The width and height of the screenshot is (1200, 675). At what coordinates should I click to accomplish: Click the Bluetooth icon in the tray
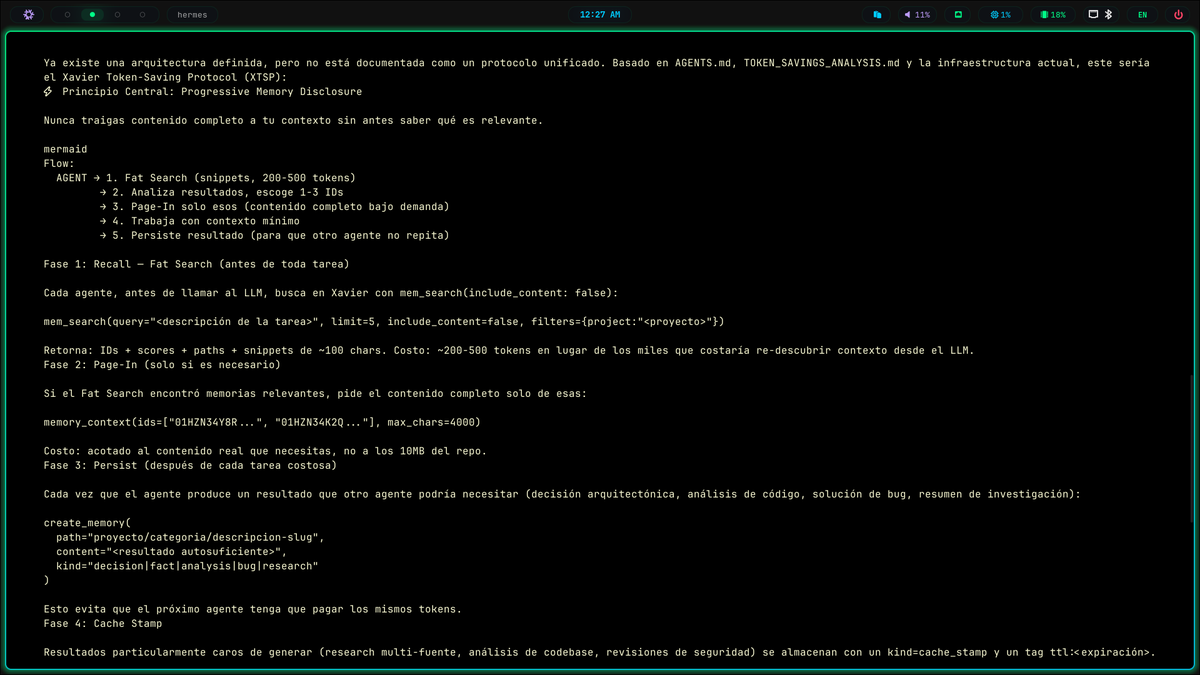click(1108, 15)
